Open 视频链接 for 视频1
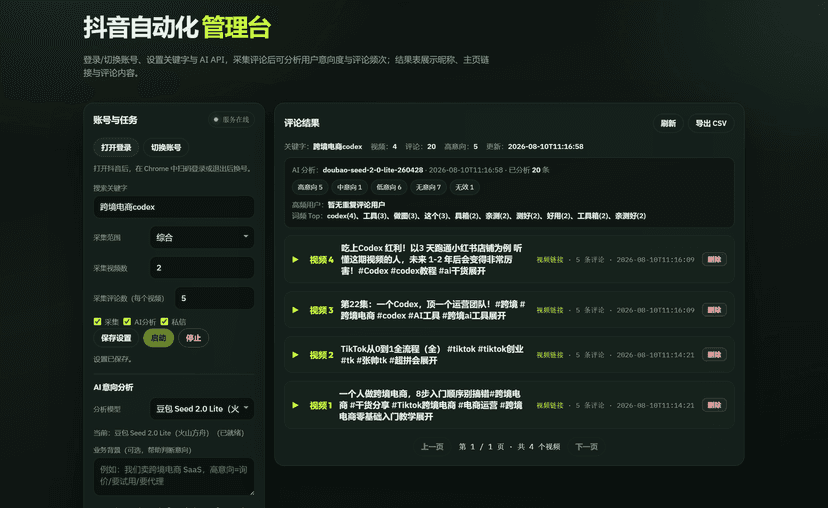The height and width of the screenshot is (508, 828). [x=550, y=406]
